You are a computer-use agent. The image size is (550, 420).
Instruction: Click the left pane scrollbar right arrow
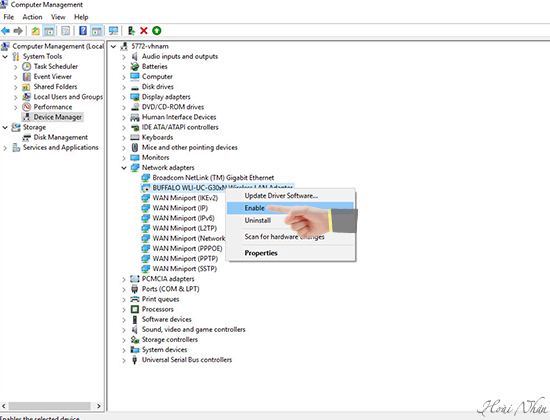pyautogui.click(x=99, y=406)
